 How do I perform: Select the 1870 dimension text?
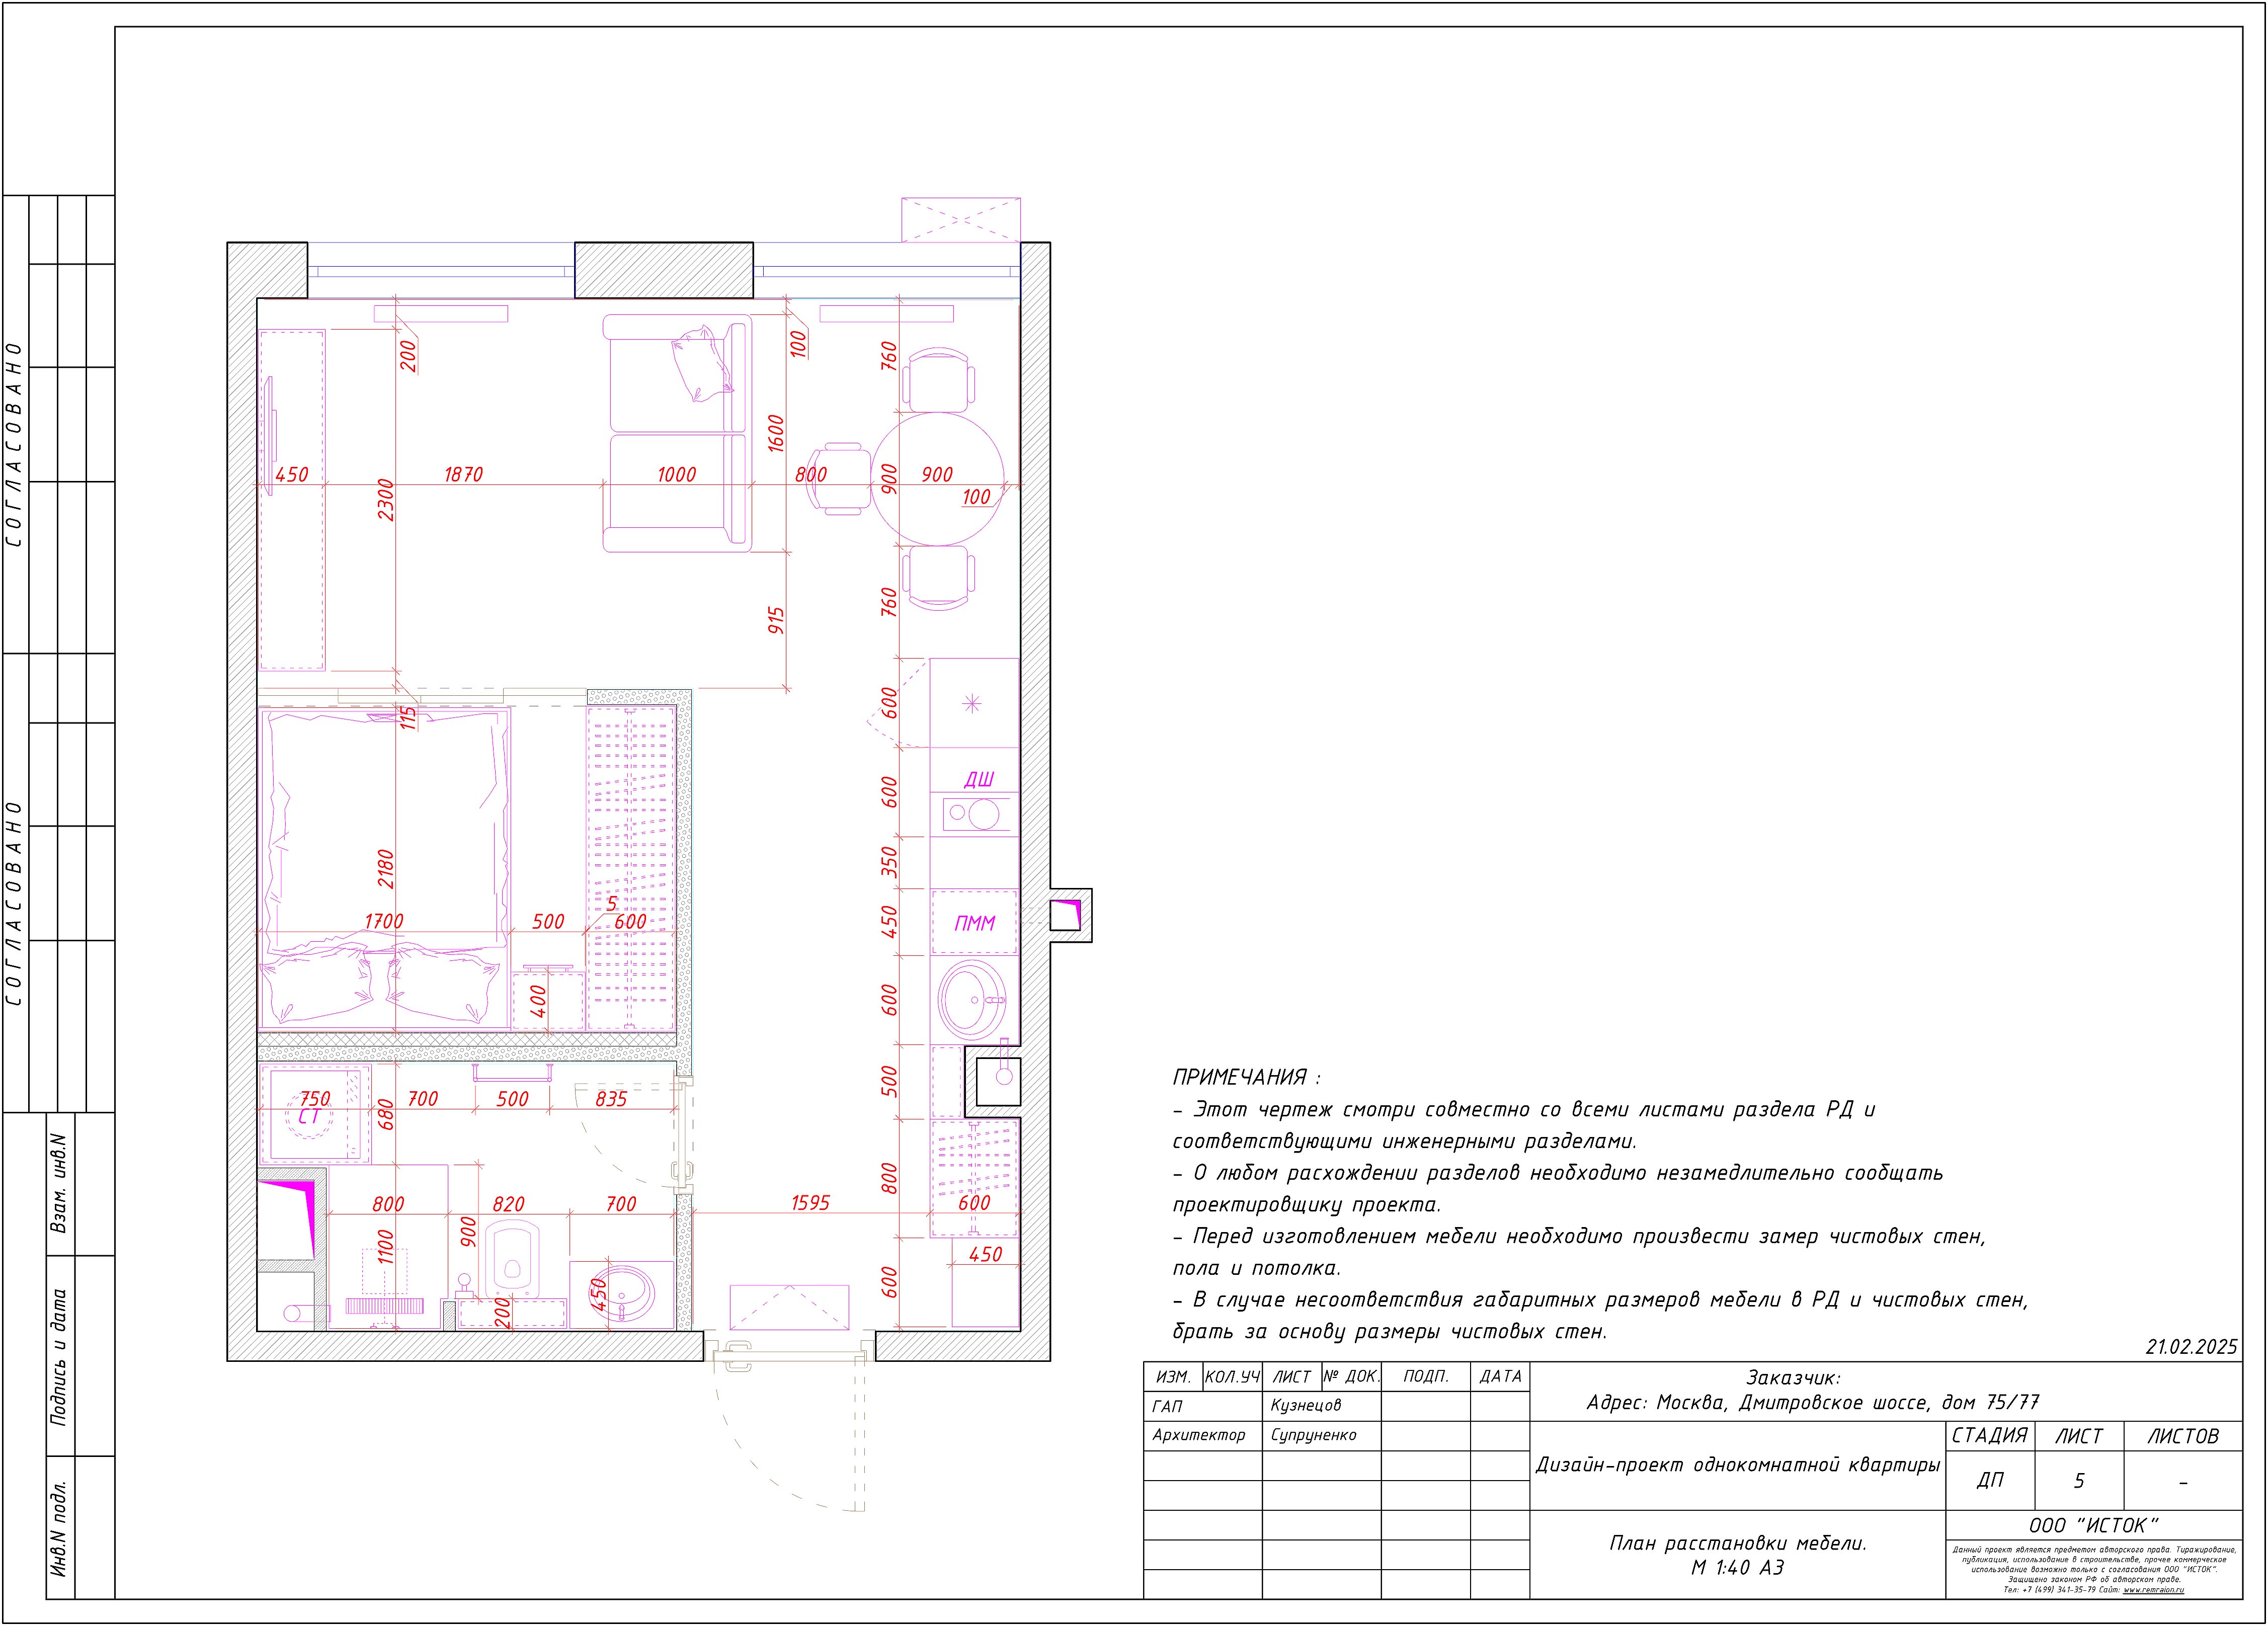coord(463,474)
